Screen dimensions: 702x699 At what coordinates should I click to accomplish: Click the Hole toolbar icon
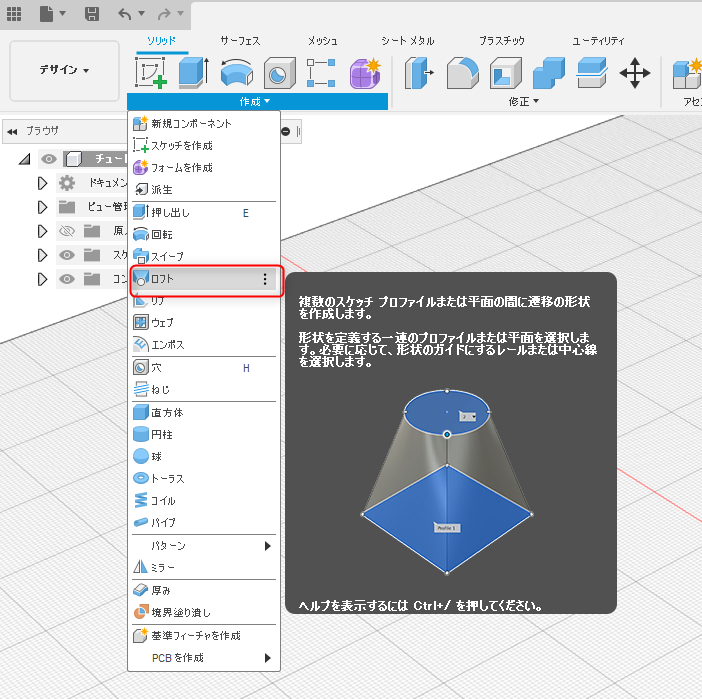tap(279, 73)
